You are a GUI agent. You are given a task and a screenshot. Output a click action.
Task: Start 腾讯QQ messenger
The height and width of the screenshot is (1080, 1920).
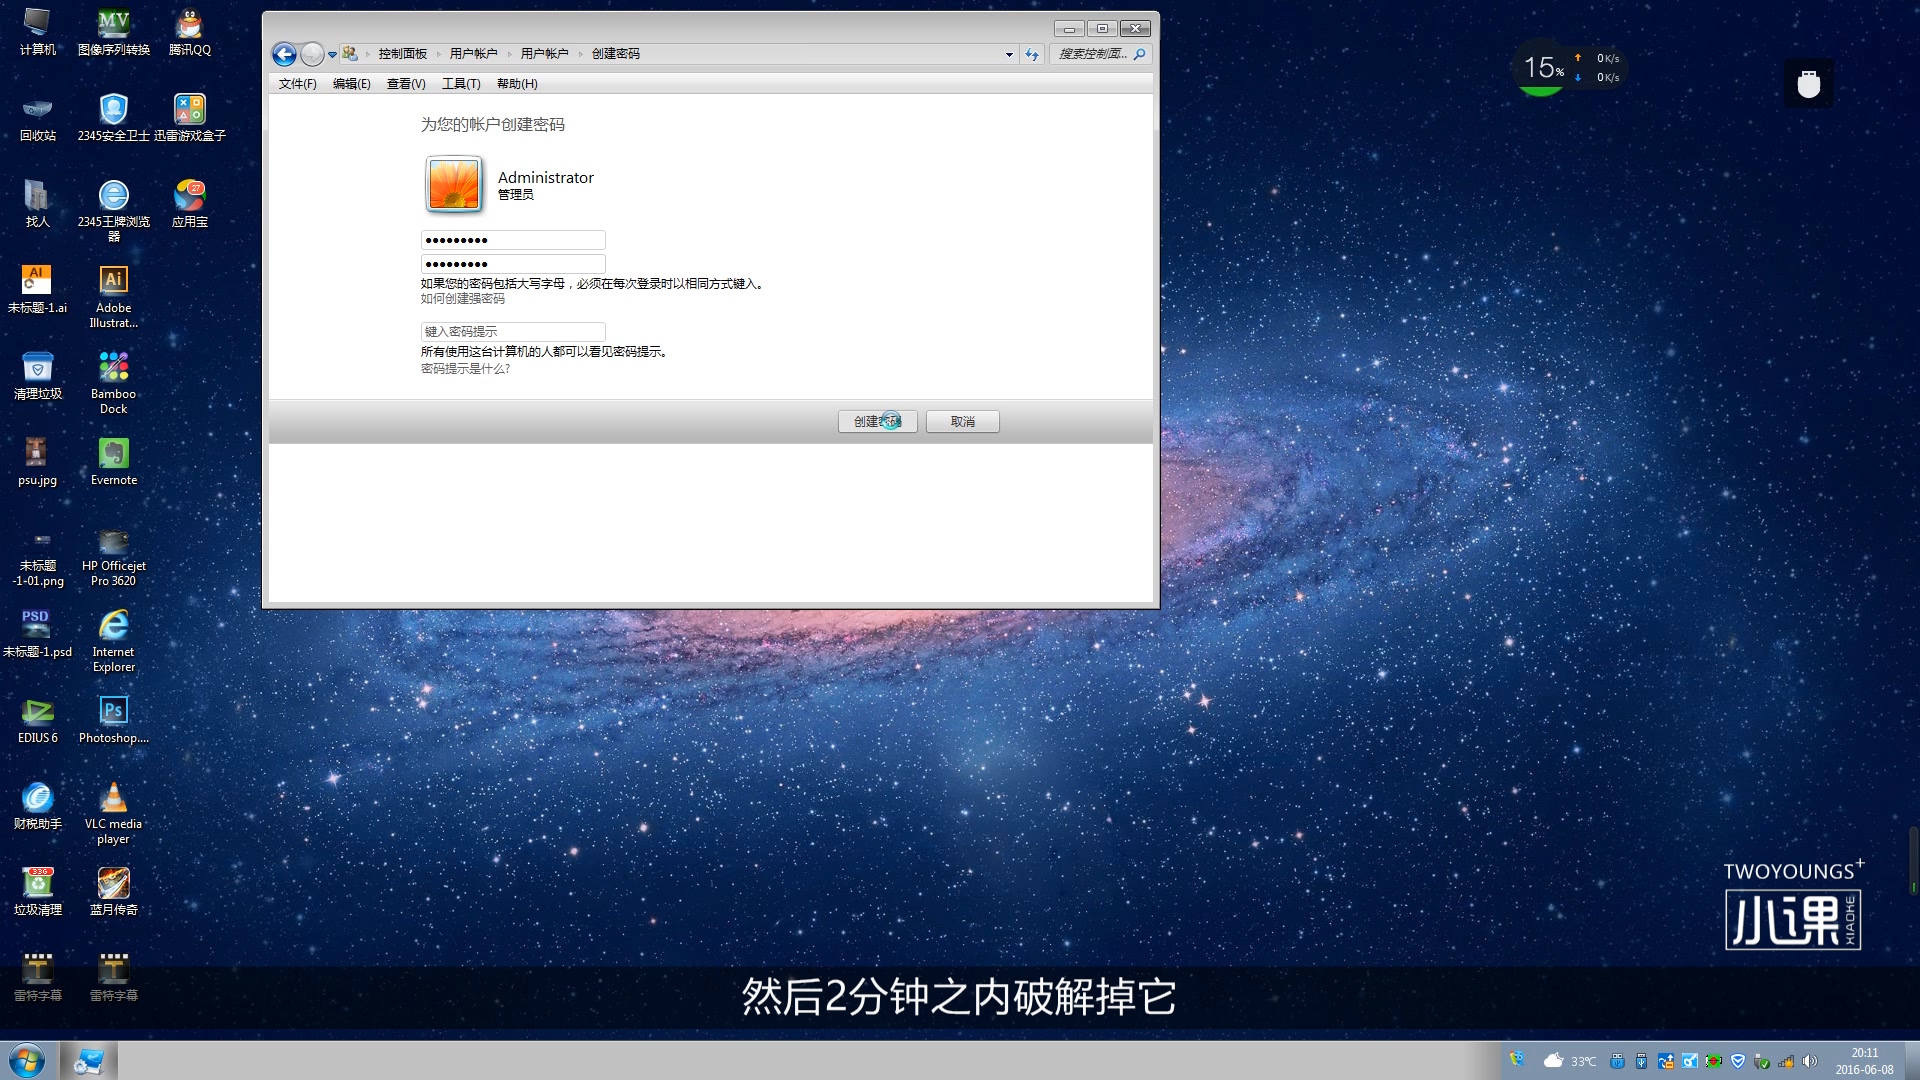[188, 25]
